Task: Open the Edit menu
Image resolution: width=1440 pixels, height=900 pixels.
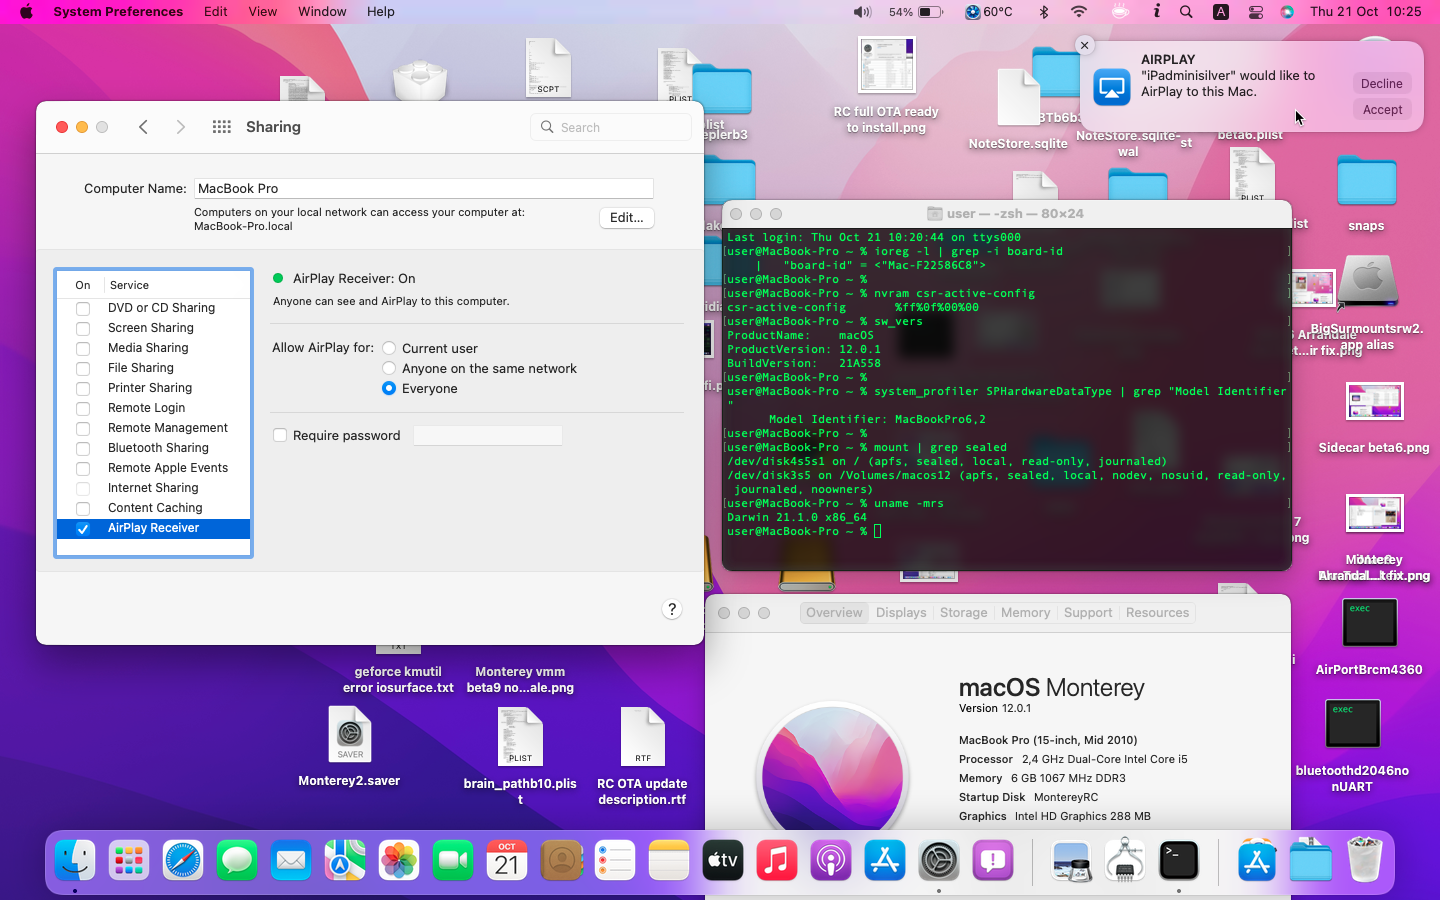Action: [216, 12]
